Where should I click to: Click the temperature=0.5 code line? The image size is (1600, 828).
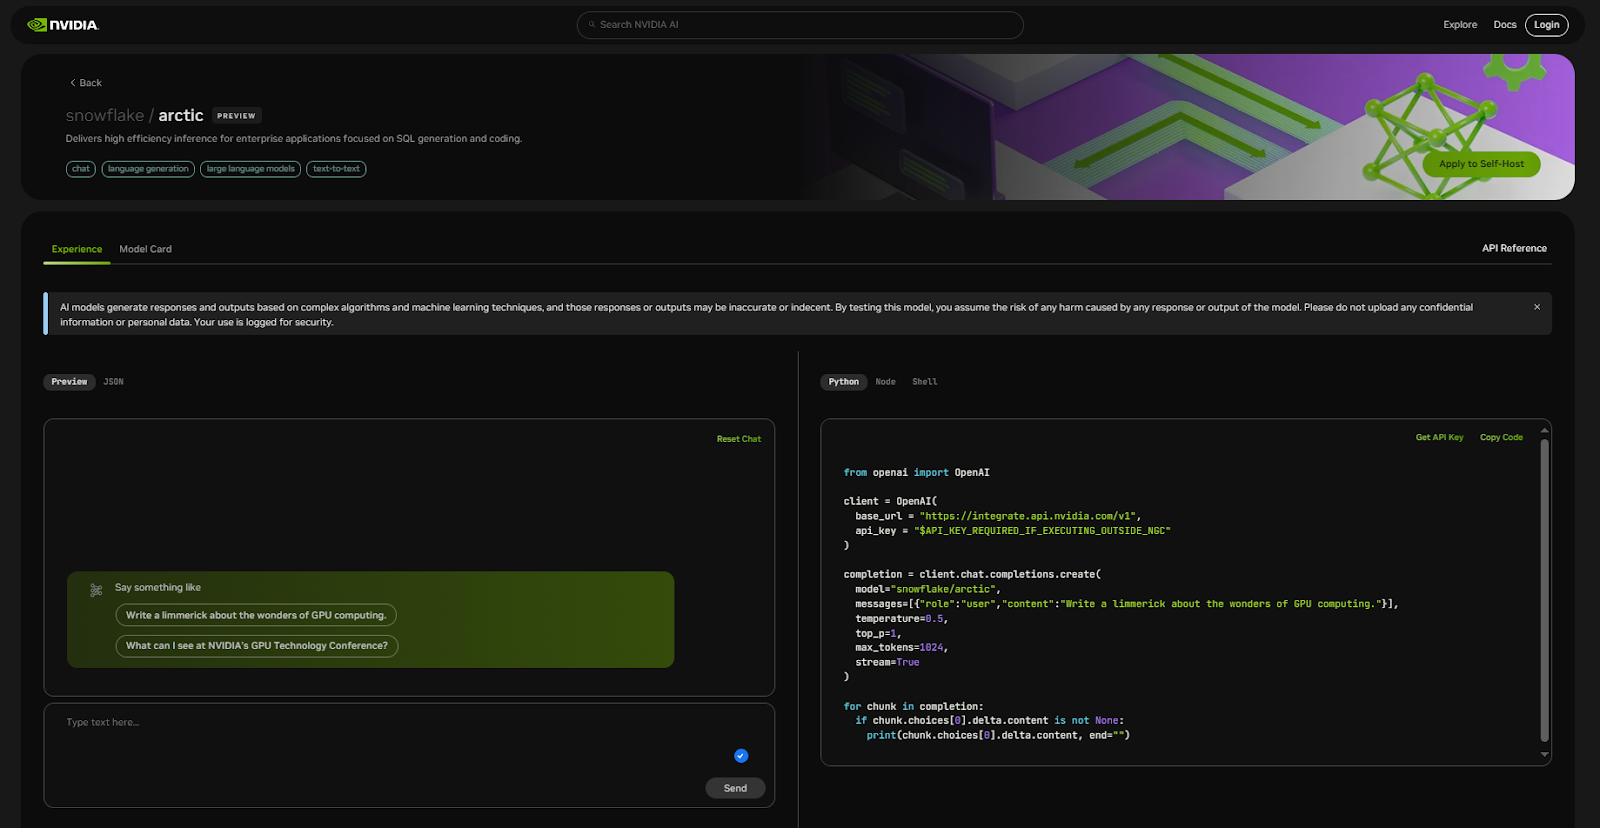pyautogui.click(x=901, y=619)
